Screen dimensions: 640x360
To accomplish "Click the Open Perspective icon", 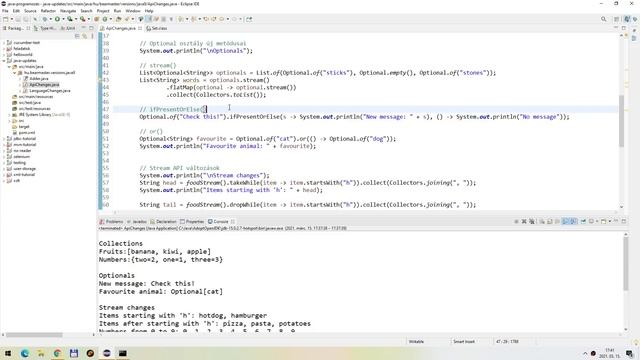I will click(616, 19).
